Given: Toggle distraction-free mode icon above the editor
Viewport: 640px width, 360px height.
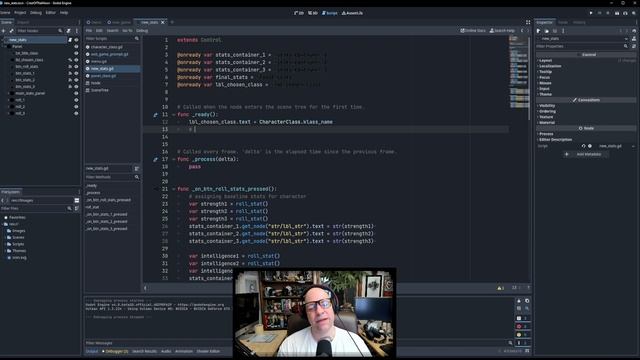Looking at the screenshot, I should 528,22.
